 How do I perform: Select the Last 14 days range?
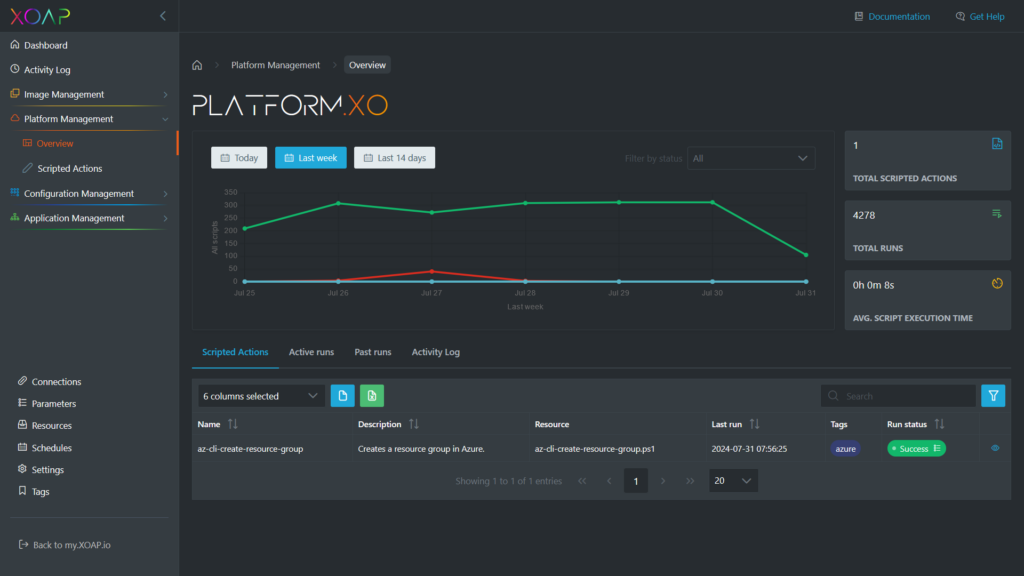pyautogui.click(x=394, y=158)
